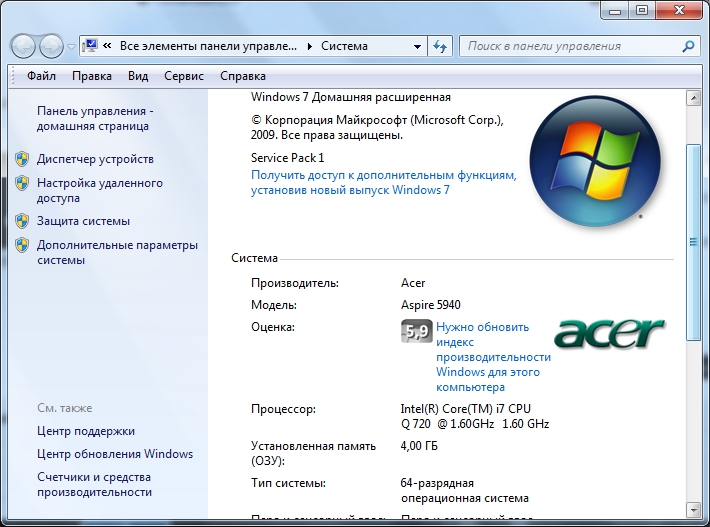
Task: Click the shield icon beside Защита системы
Action: [22, 221]
